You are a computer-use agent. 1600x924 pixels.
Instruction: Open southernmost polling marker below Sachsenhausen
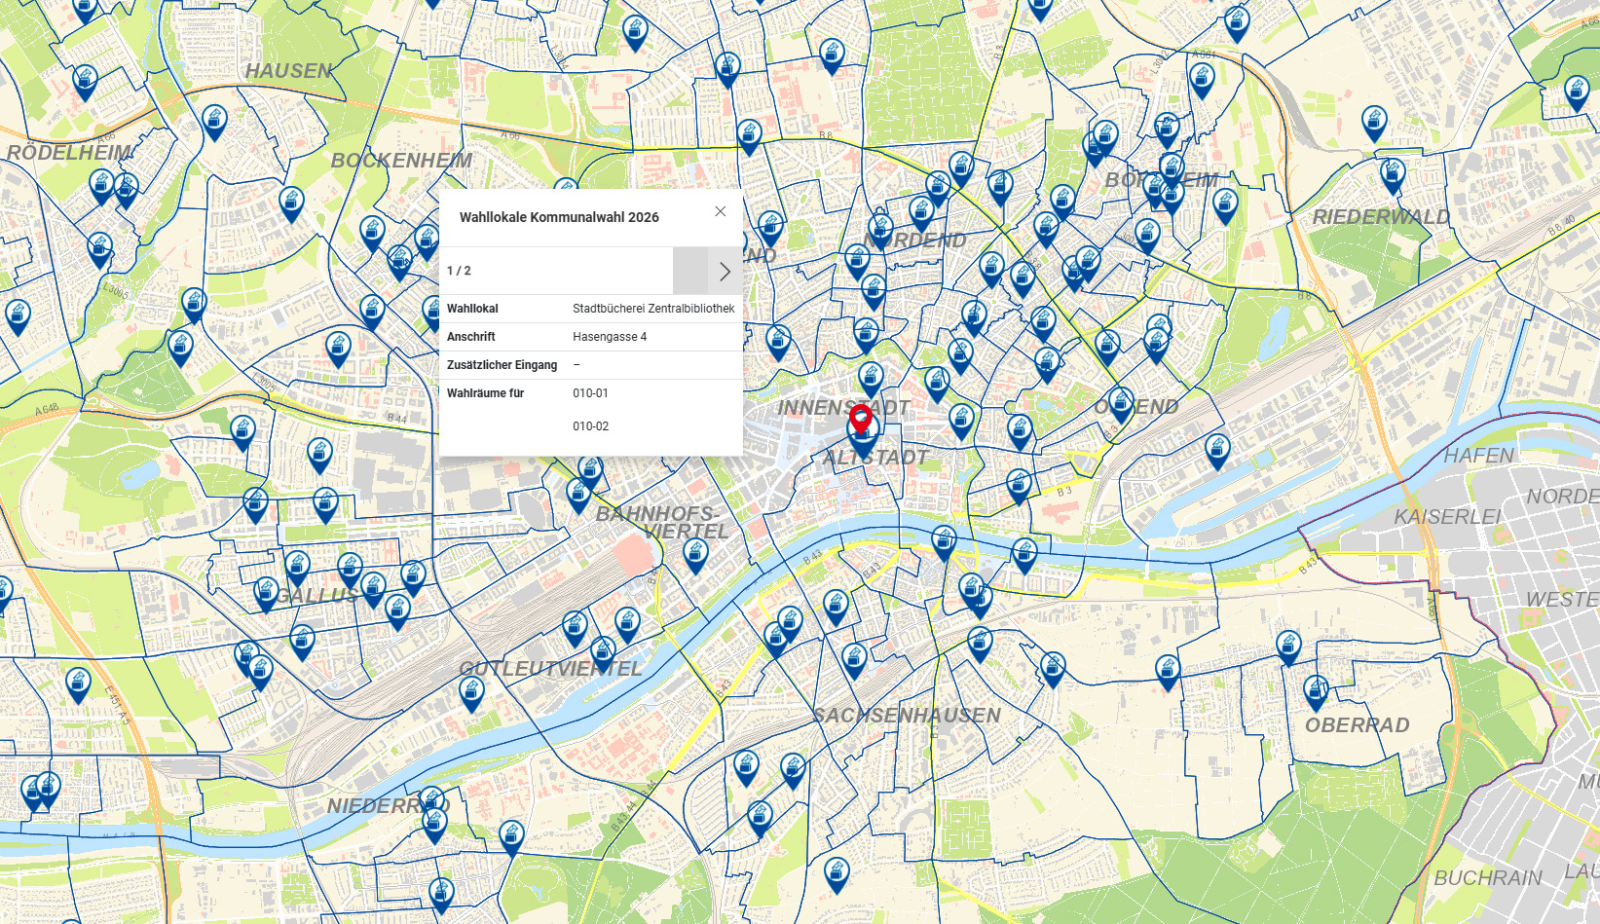pos(837,874)
